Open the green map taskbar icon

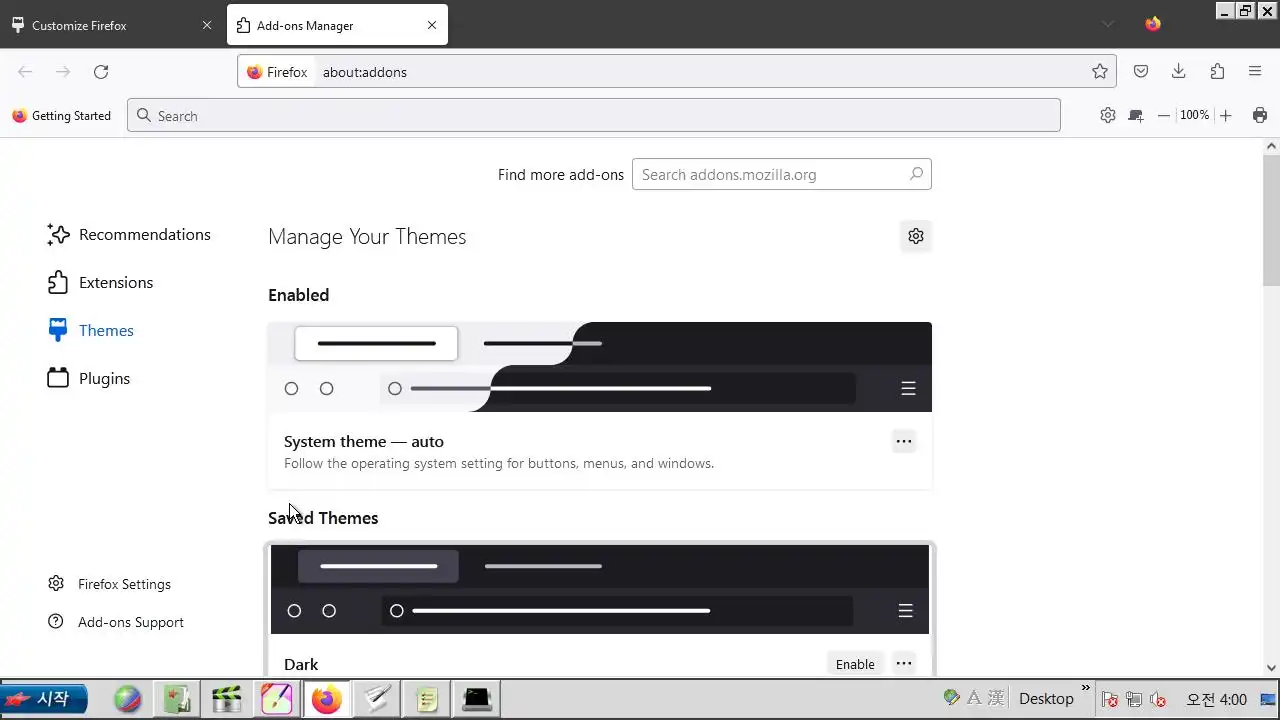coord(177,699)
